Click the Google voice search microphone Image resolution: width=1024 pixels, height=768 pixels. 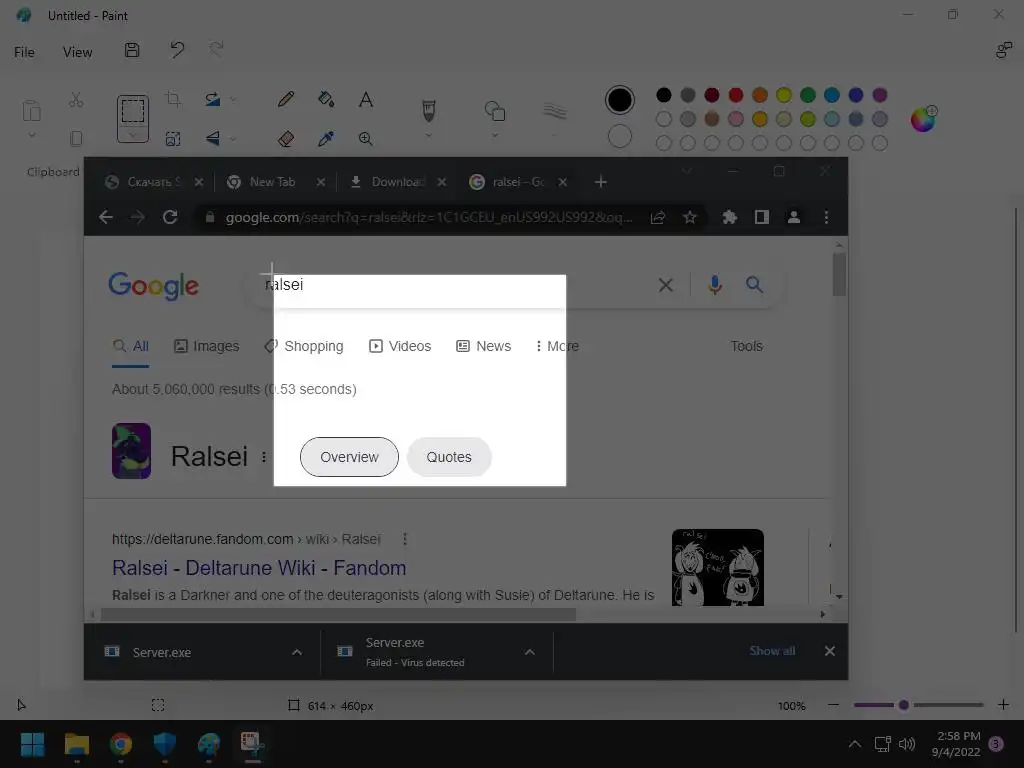[714, 285]
